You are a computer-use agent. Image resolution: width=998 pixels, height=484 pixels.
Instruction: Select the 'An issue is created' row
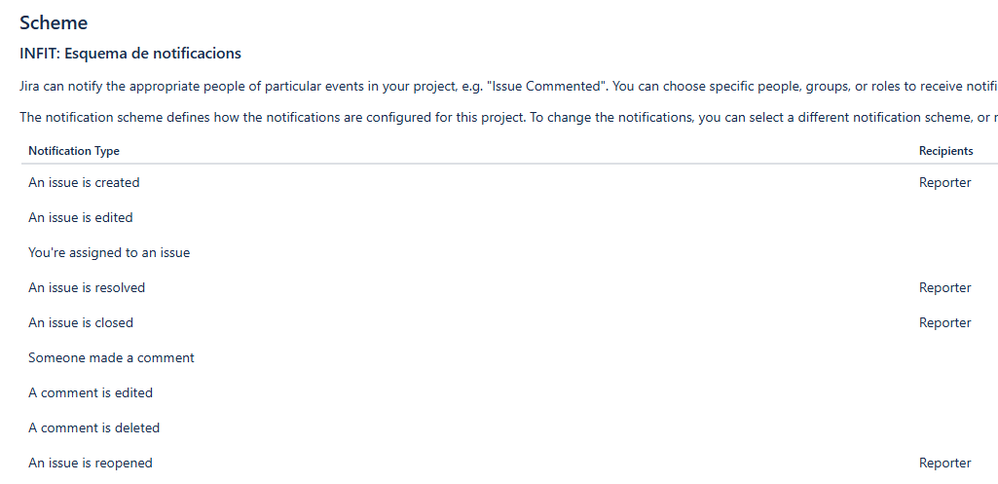509,182
